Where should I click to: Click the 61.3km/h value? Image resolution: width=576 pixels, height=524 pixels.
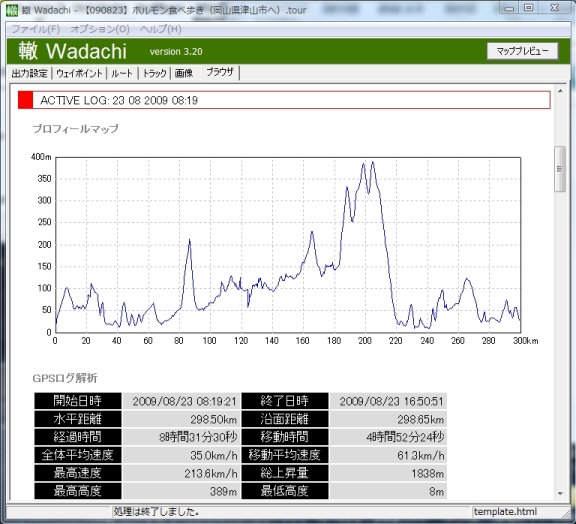421,456
